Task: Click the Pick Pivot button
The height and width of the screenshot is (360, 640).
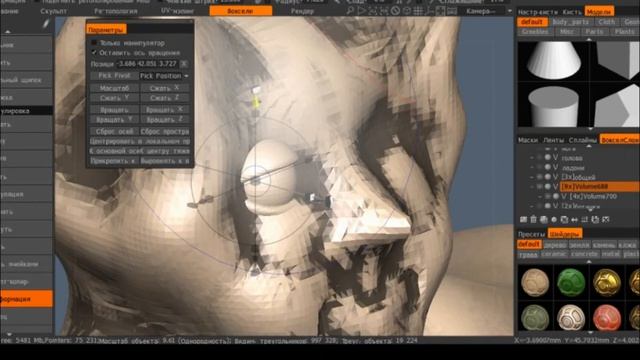Action: (114, 76)
